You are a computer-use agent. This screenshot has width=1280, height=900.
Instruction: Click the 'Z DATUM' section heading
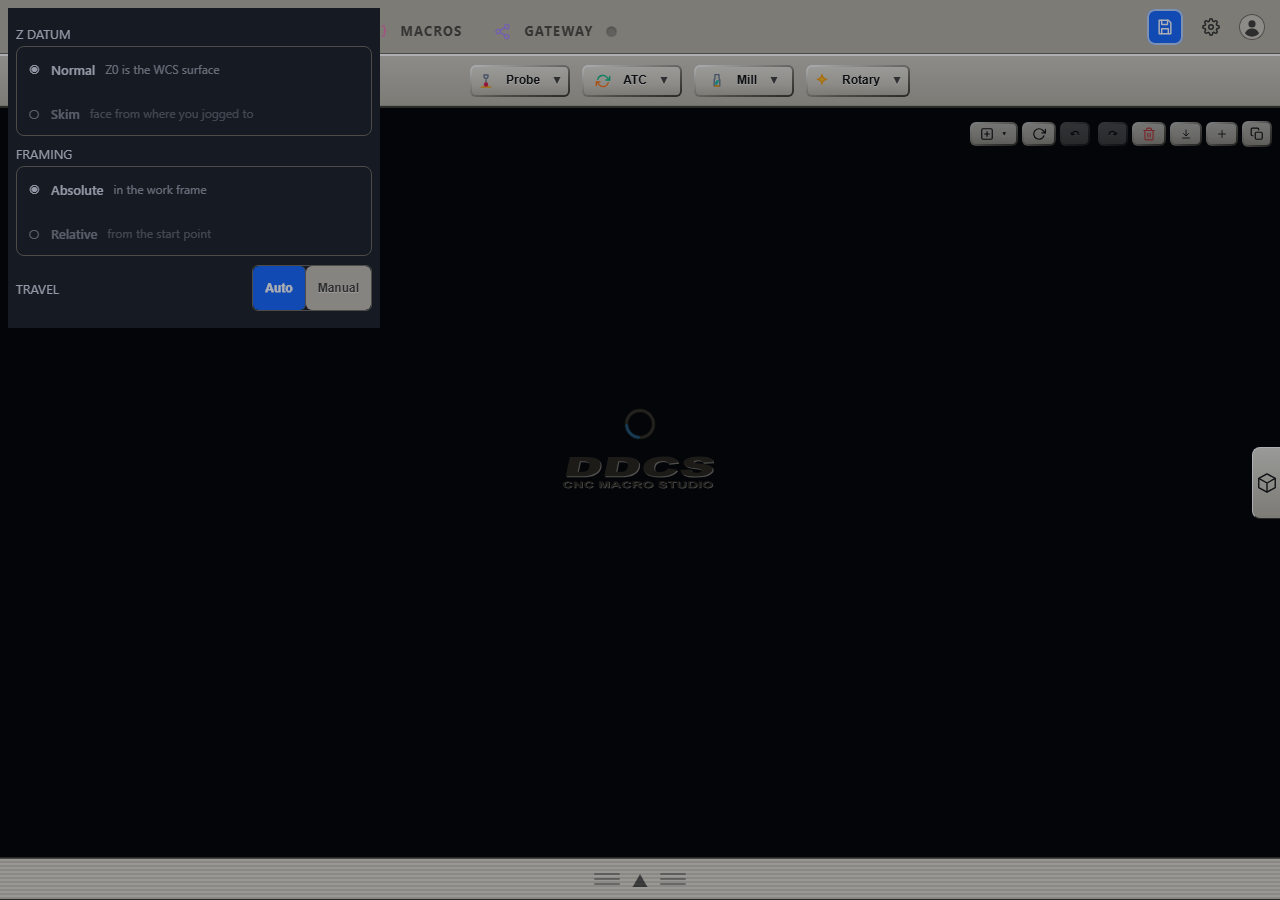[43, 34]
